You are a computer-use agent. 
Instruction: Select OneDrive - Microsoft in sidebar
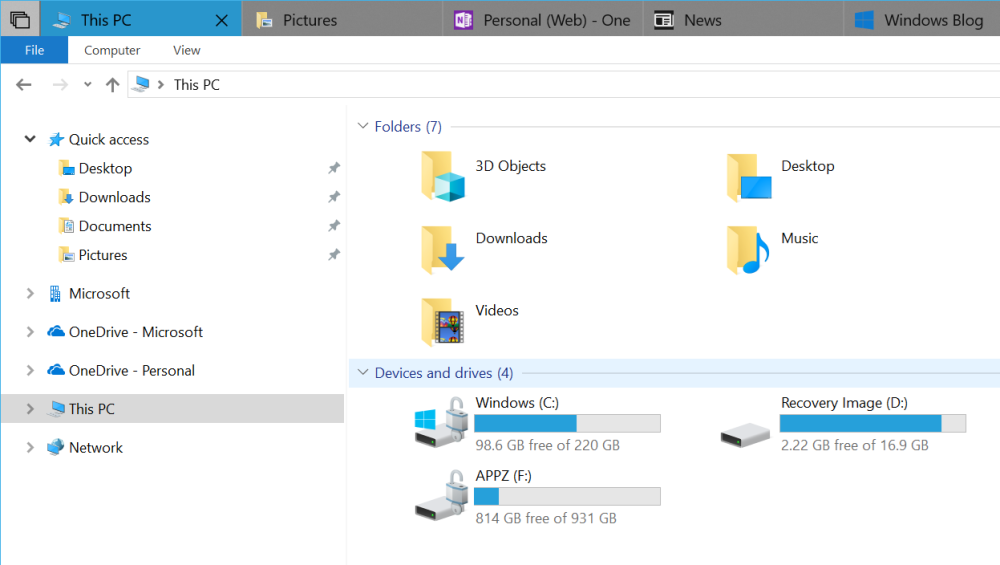[x=136, y=332]
